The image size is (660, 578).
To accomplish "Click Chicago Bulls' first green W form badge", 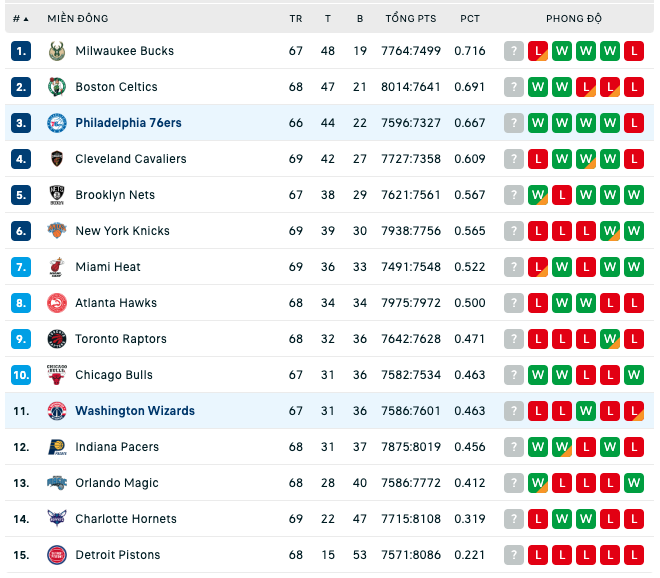I will click(x=538, y=375).
